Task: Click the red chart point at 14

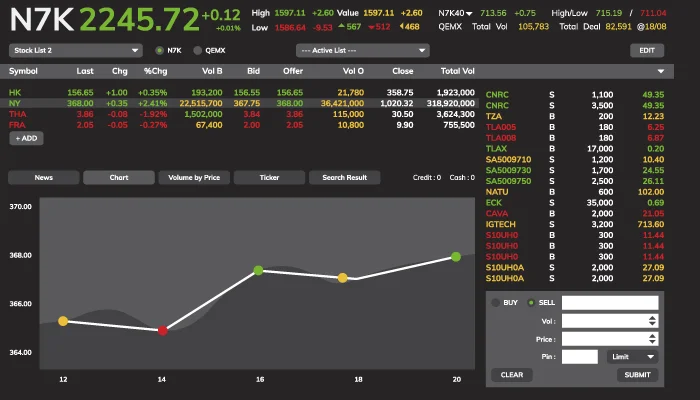Action: tap(163, 329)
